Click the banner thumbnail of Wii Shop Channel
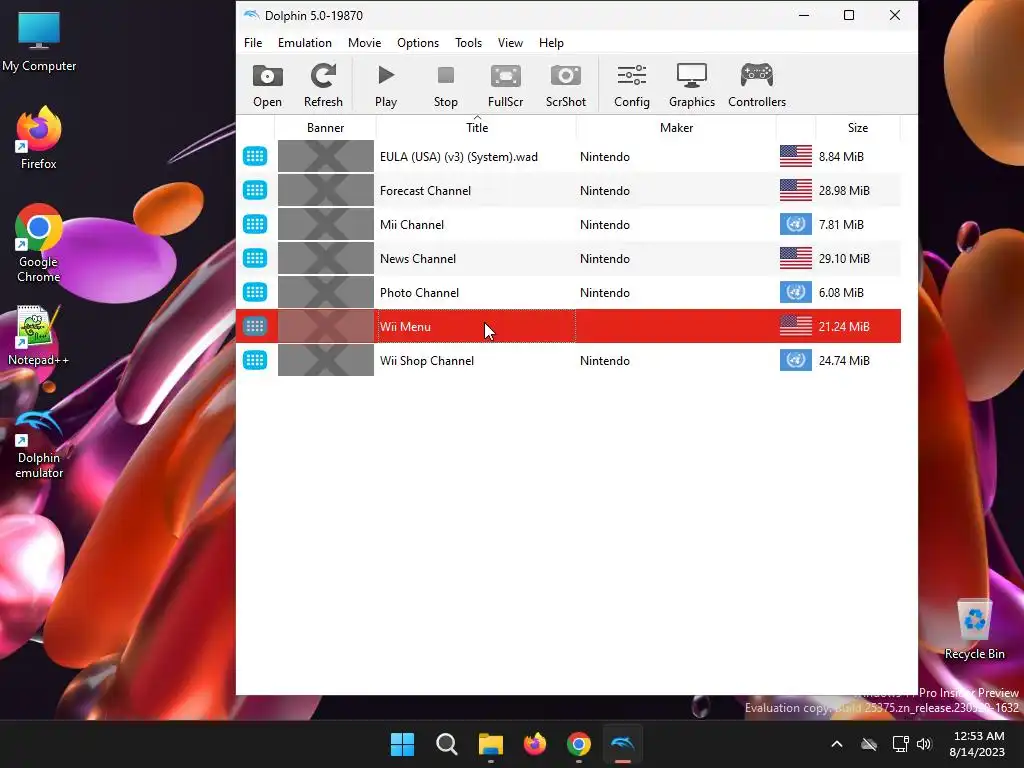Image resolution: width=1024 pixels, height=768 pixels. coord(326,360)
